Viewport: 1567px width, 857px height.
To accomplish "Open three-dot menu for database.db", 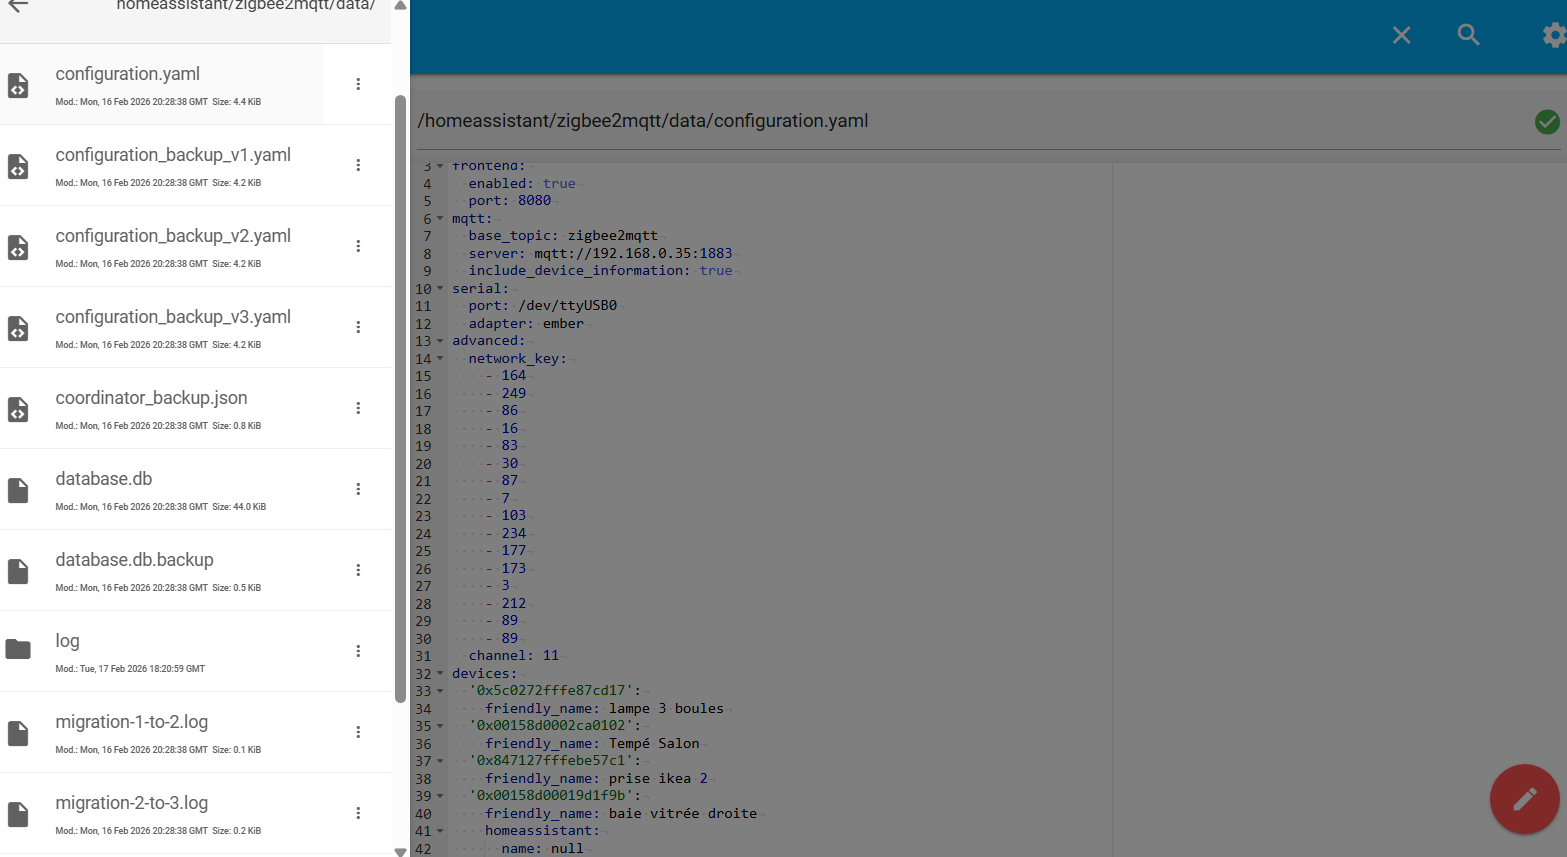I will pos(358,489).
